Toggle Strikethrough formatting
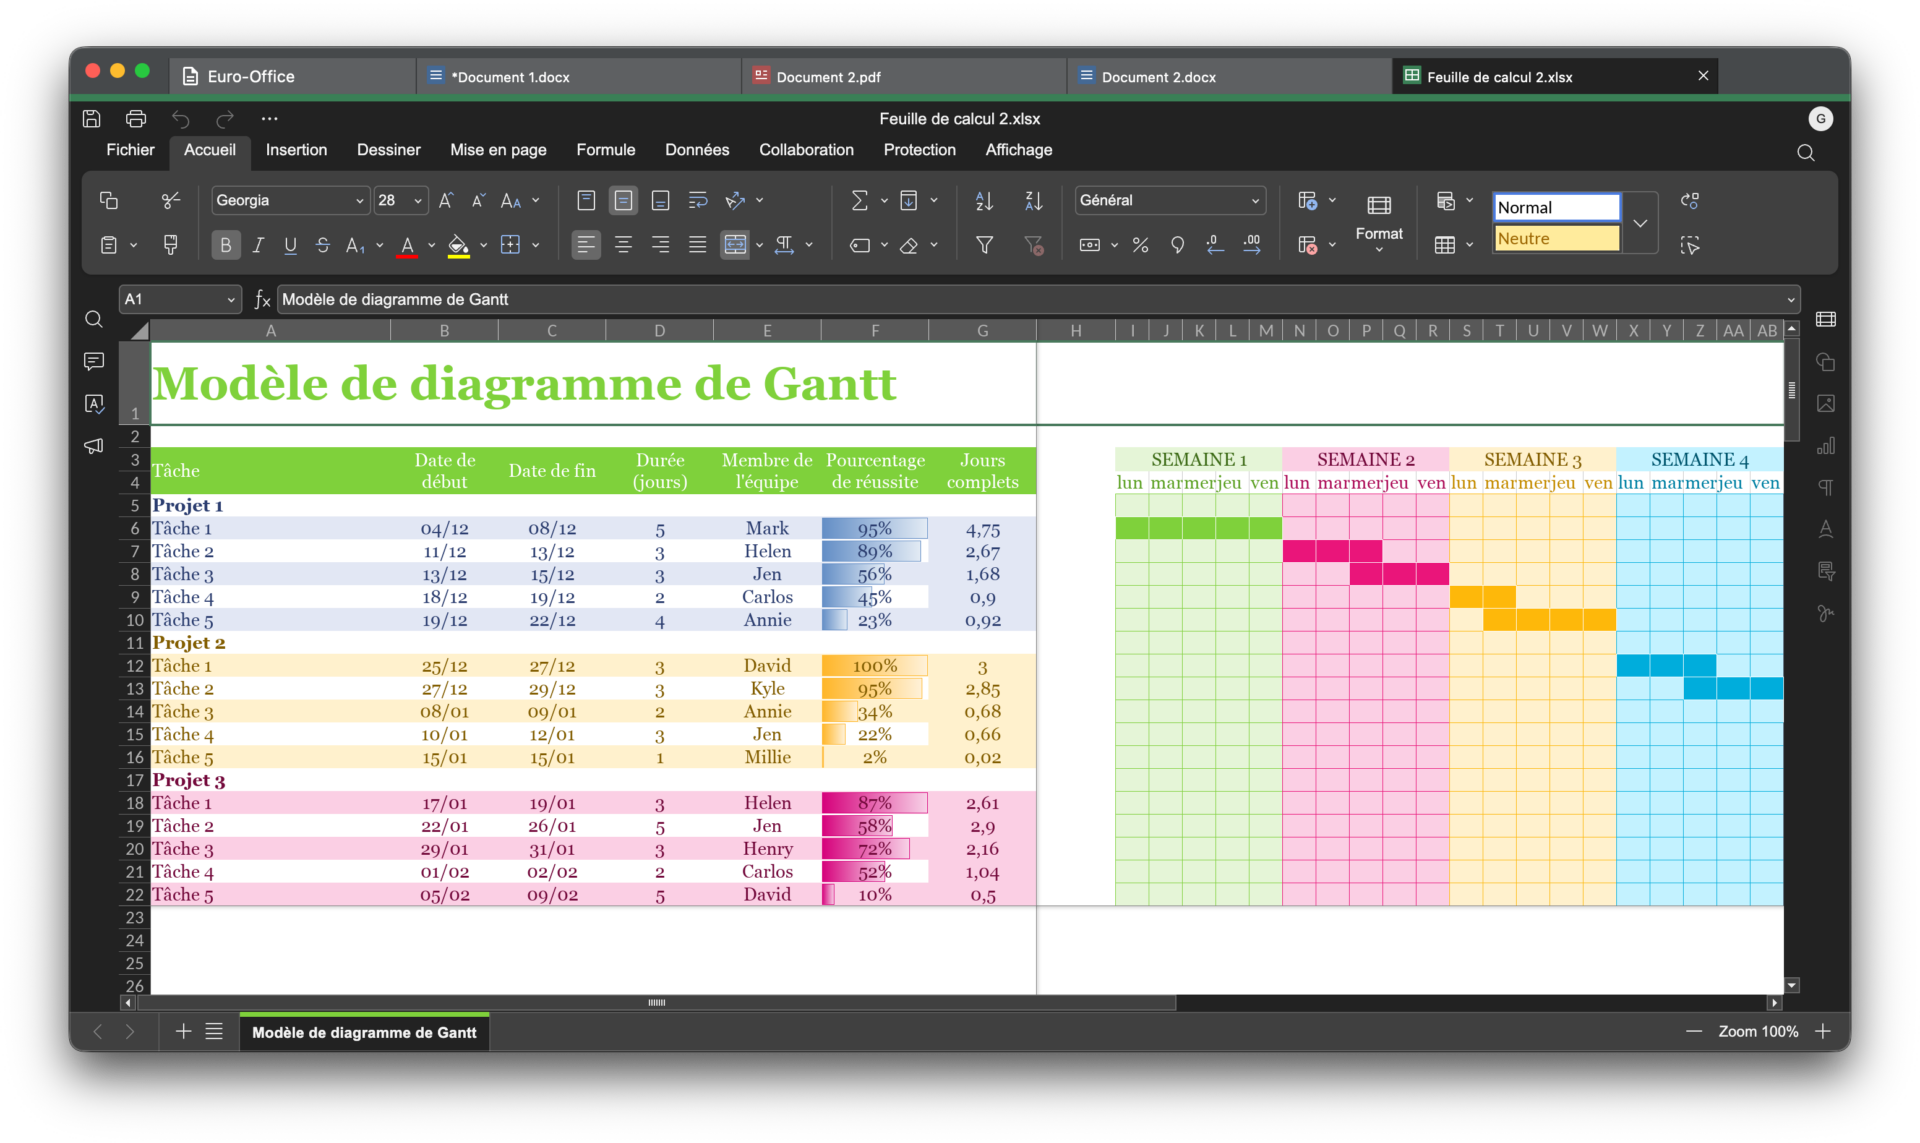1920x1143 pixels. pyautogui.click(x=322, y=245)
